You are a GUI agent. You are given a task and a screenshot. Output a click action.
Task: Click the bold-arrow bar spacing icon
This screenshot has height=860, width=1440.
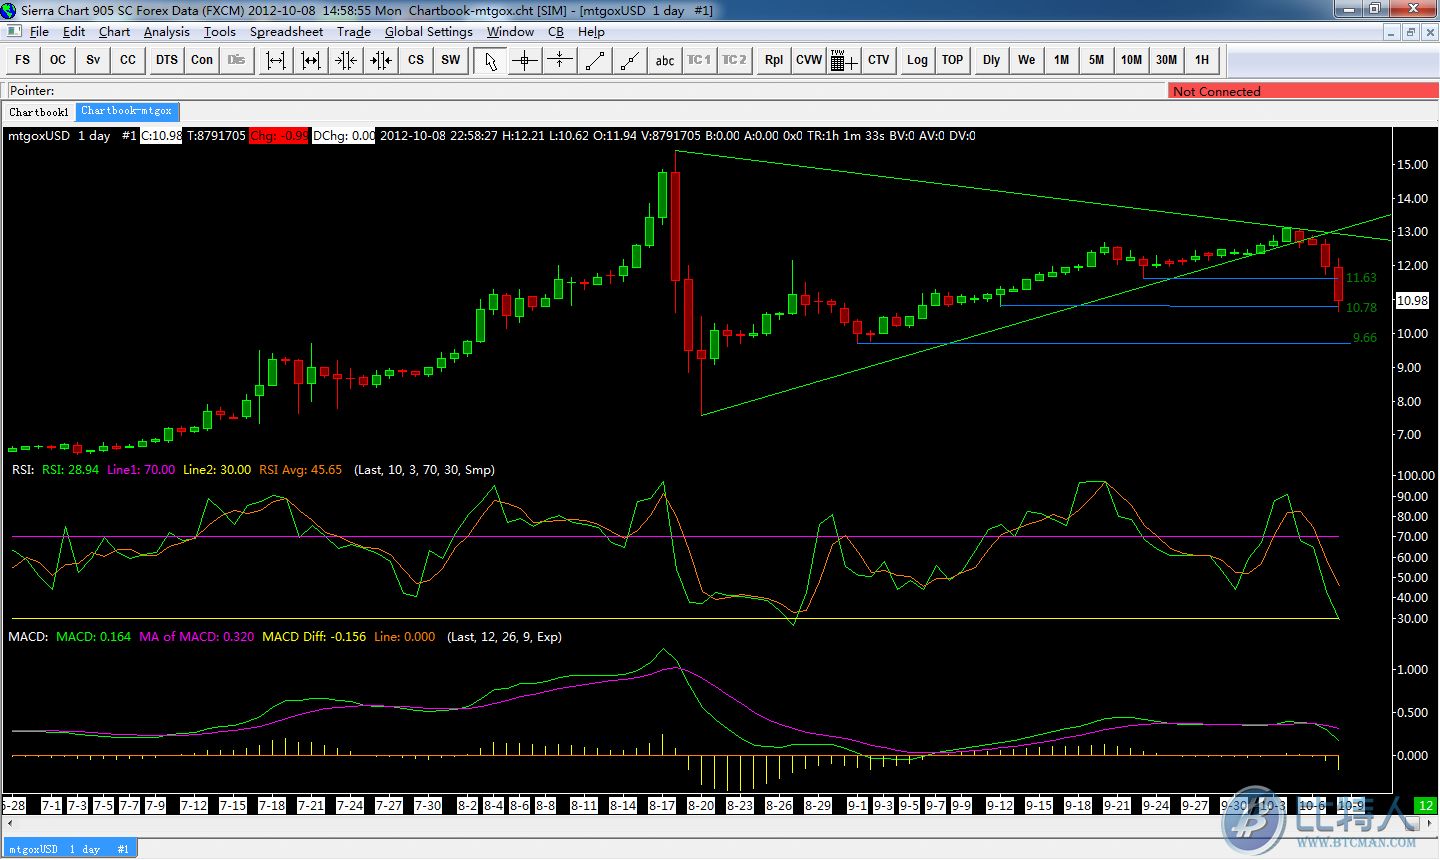tap(311, 60)
